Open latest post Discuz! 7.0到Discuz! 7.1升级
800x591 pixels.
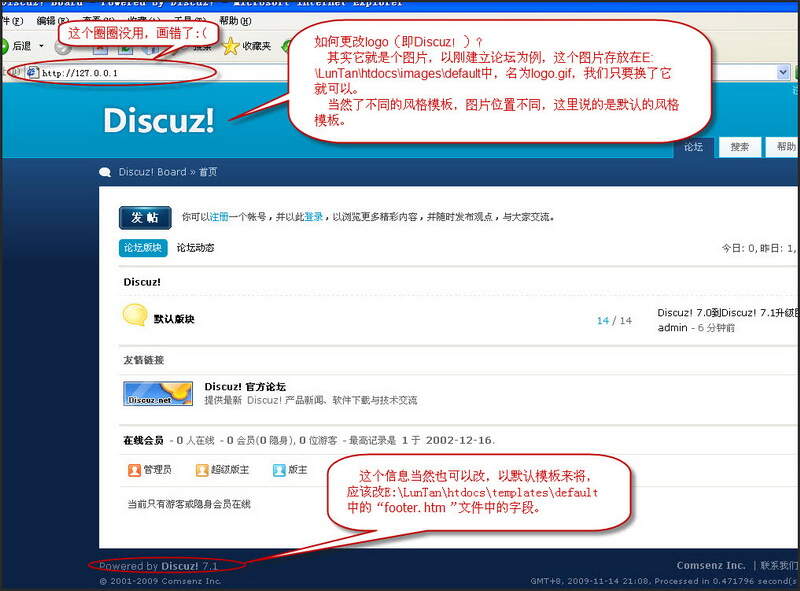point(728,312)
